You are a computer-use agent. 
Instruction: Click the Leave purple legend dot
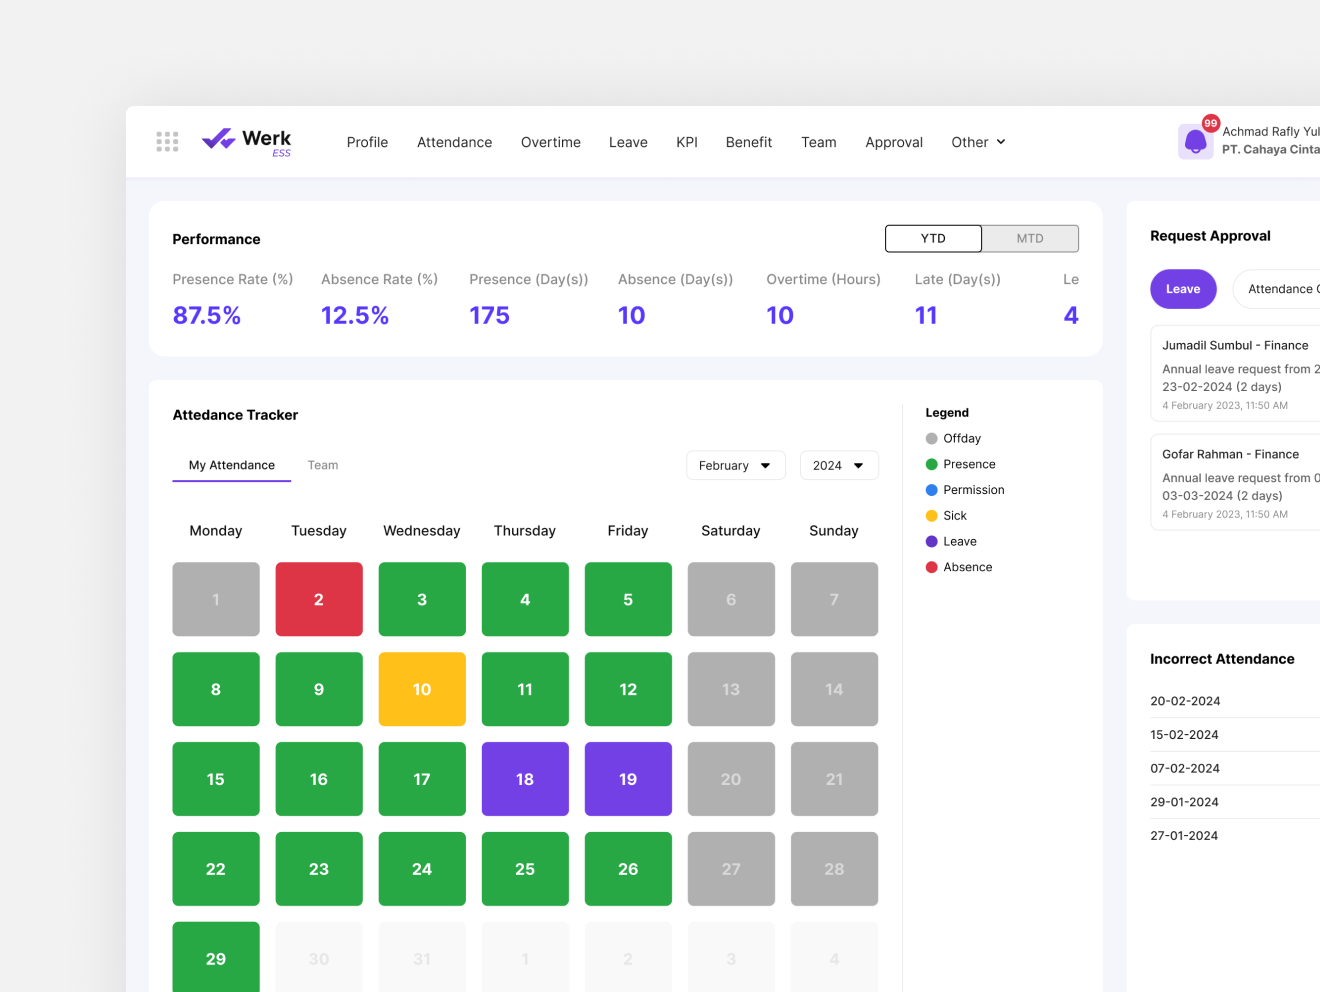932,541
